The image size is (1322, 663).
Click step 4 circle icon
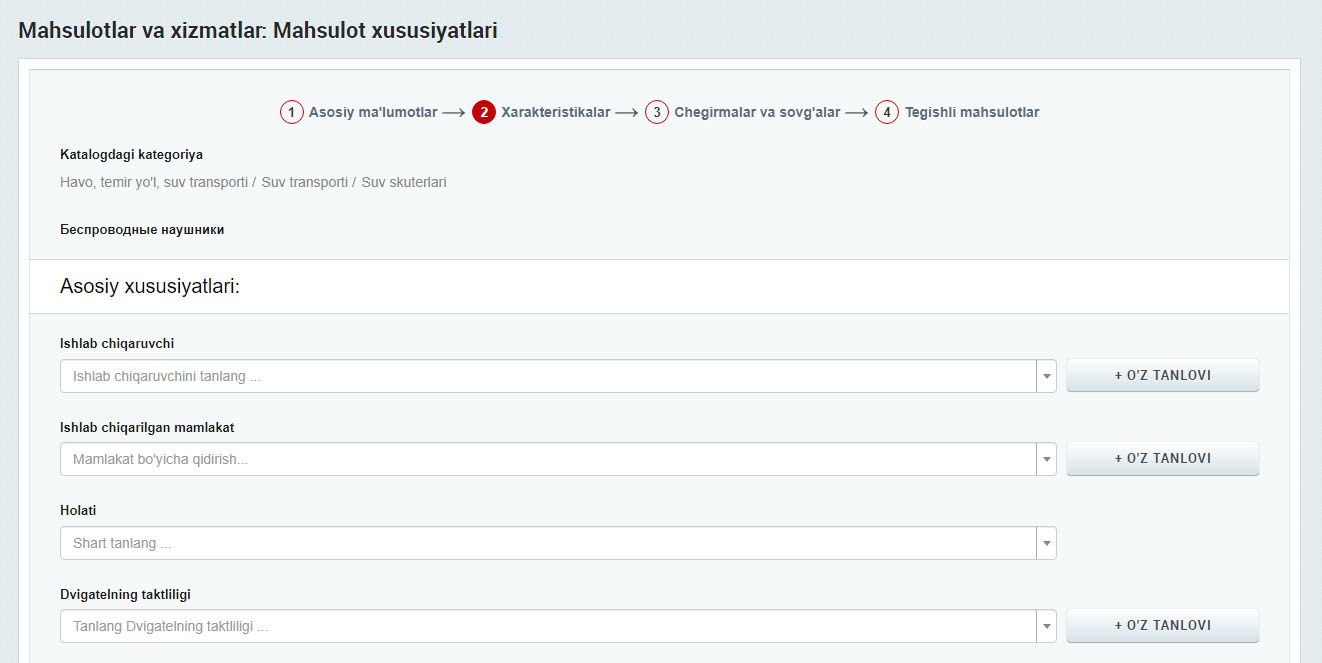887,112
